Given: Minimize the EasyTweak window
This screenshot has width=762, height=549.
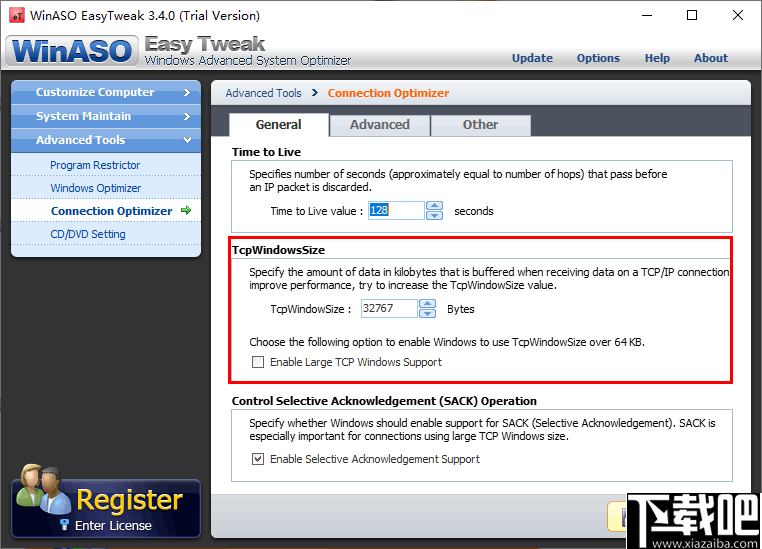Looking at the screenshot, I should coord(647,16).
